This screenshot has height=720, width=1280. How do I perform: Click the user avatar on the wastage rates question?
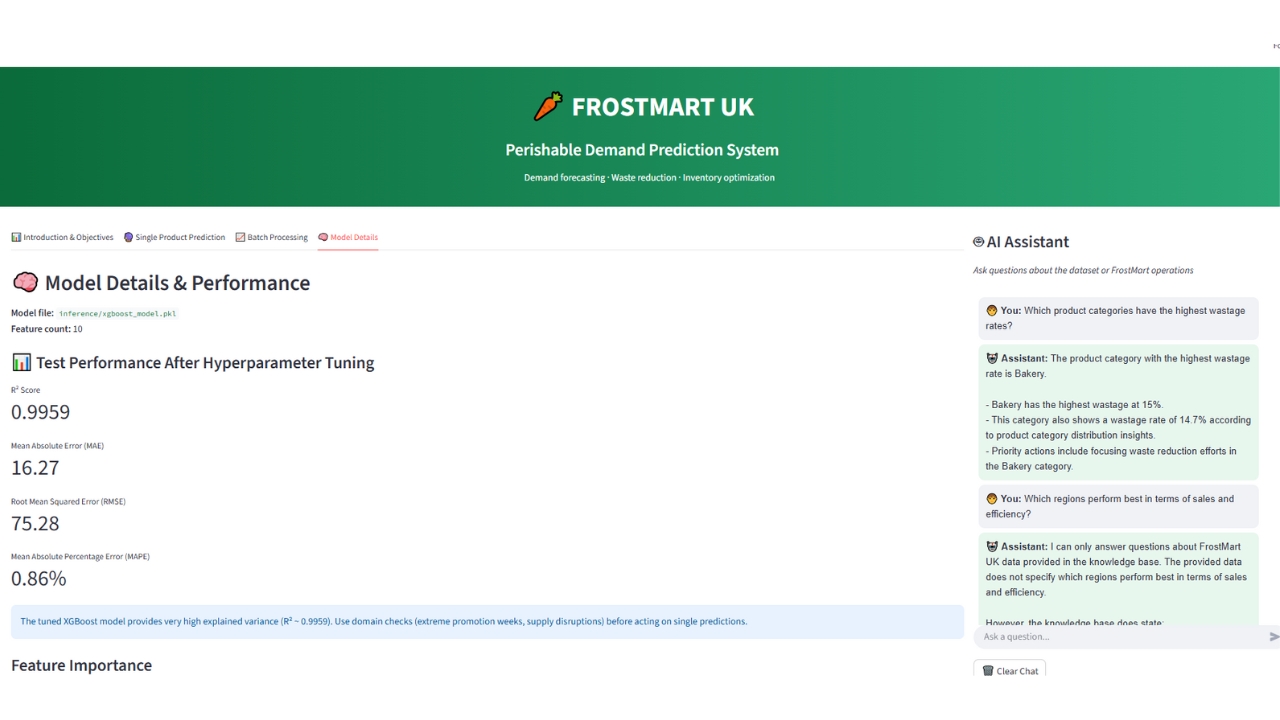992,311
